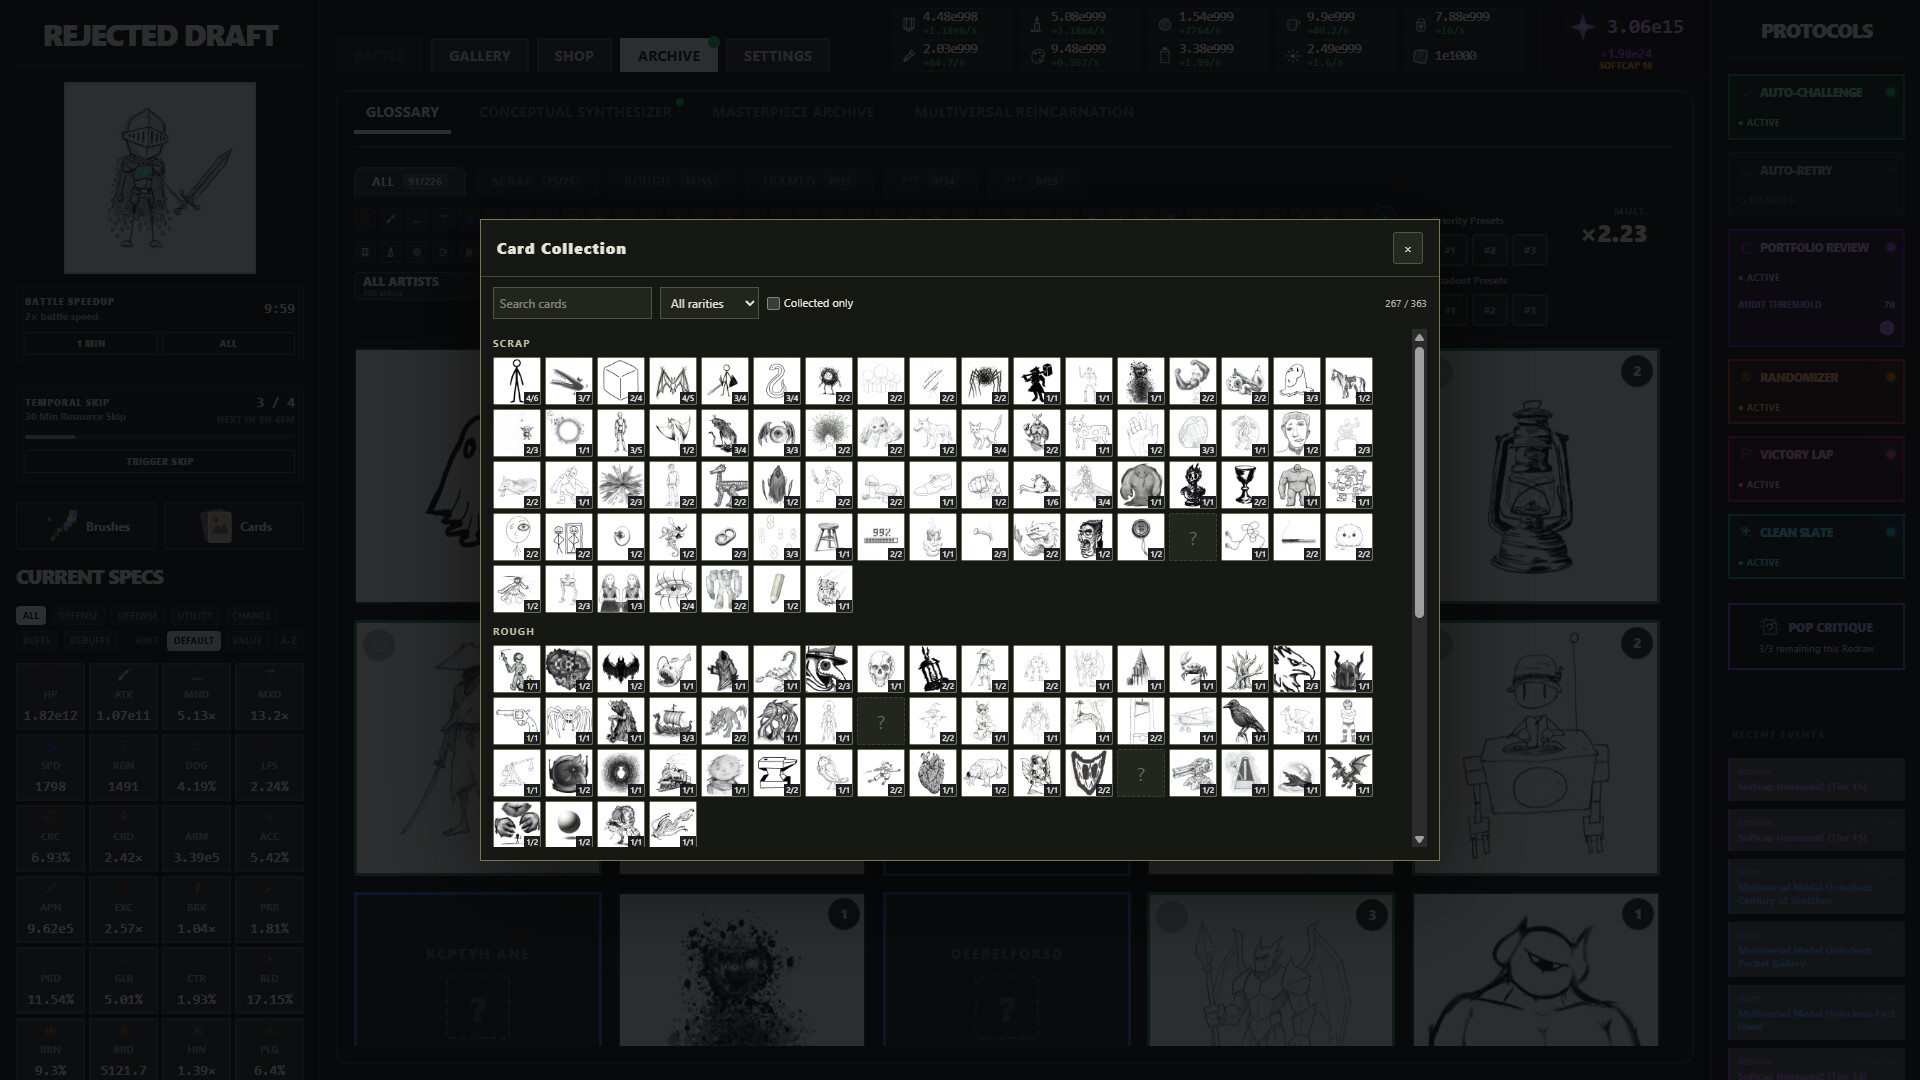Select the cow card in Scrap
Screen dimensions: 1920x1080
pos(1089,433)
